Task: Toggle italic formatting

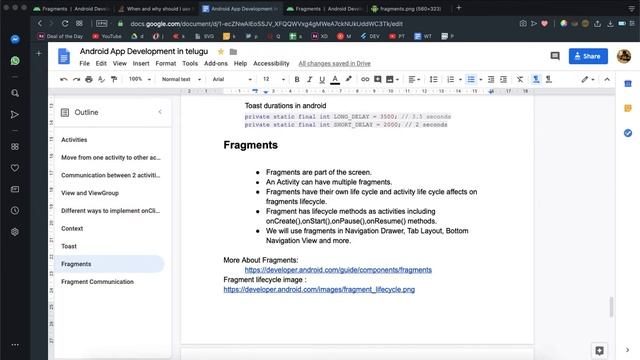Action: point(309,79)
